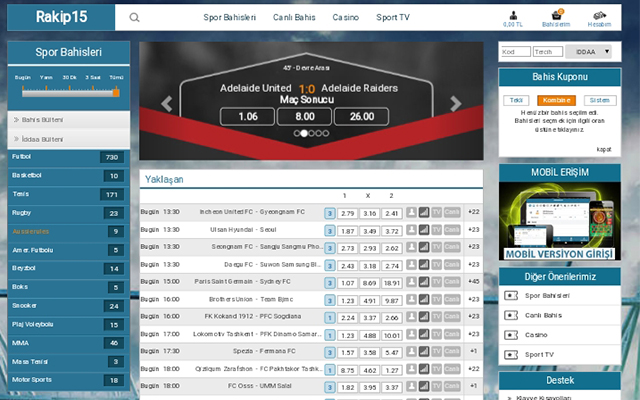The image size is (640, 400).
Task: Select the Sistem bet type
Action: coord(596,100)
